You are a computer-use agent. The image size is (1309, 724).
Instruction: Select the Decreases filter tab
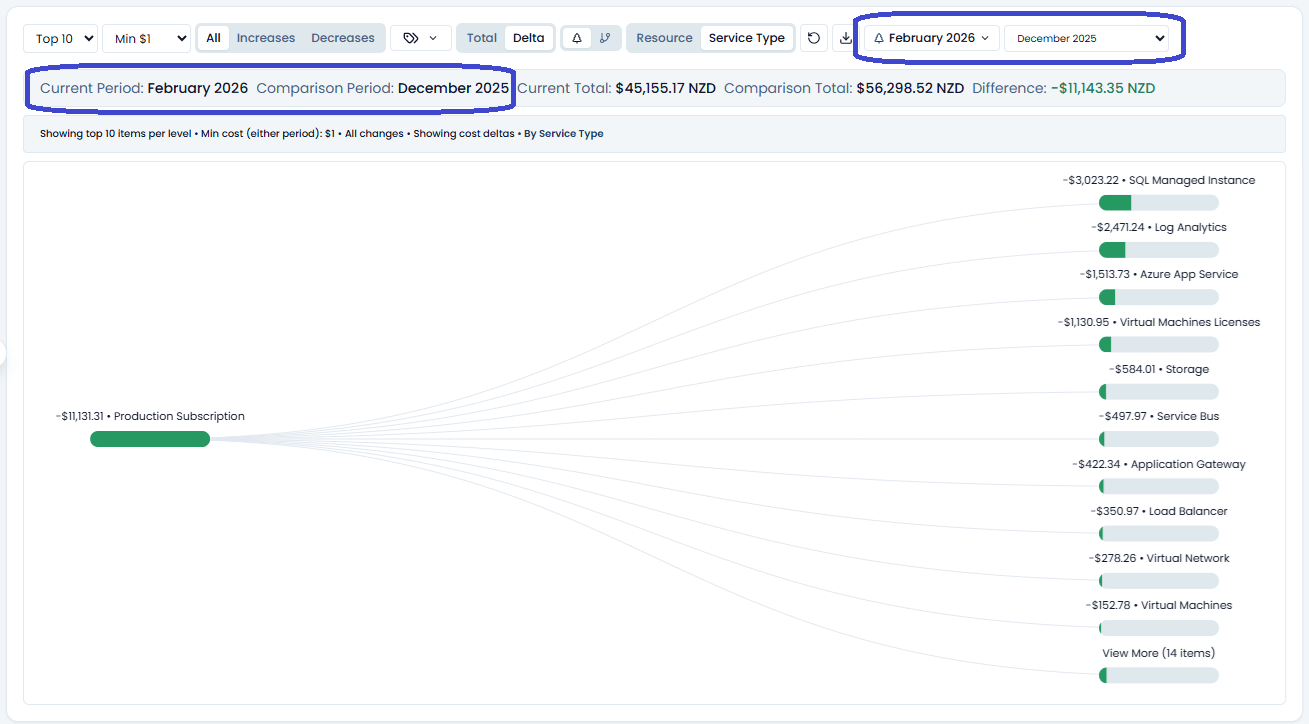[343, 38]
